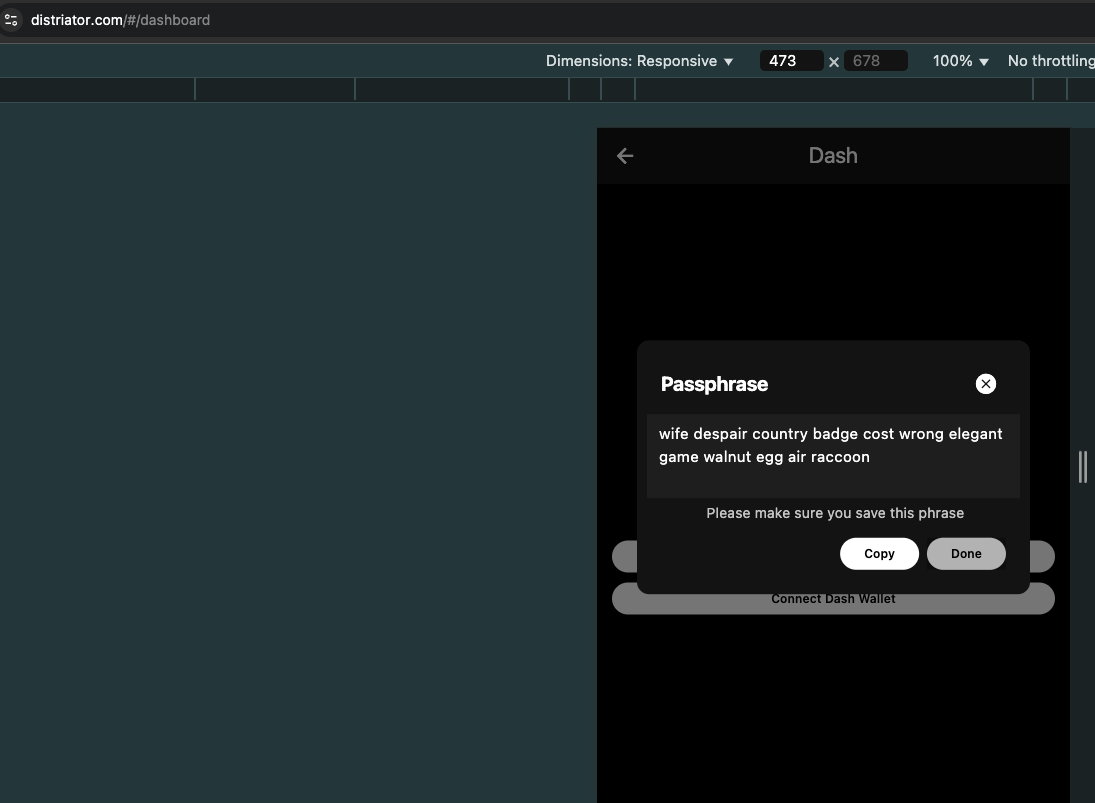Click the viewport width field 473
The height and width of the screenshot is (803, 1095).
(x=791, y=61)
